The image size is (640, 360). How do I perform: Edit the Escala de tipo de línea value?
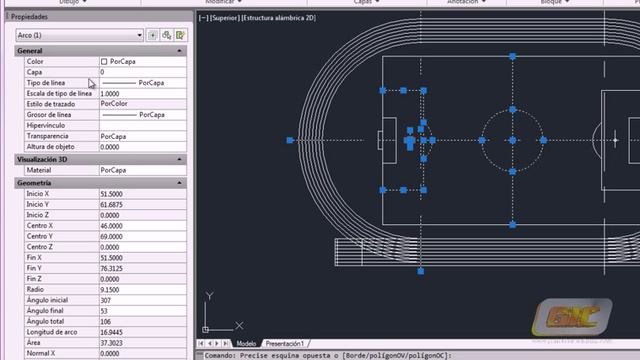tap(142, 93)
